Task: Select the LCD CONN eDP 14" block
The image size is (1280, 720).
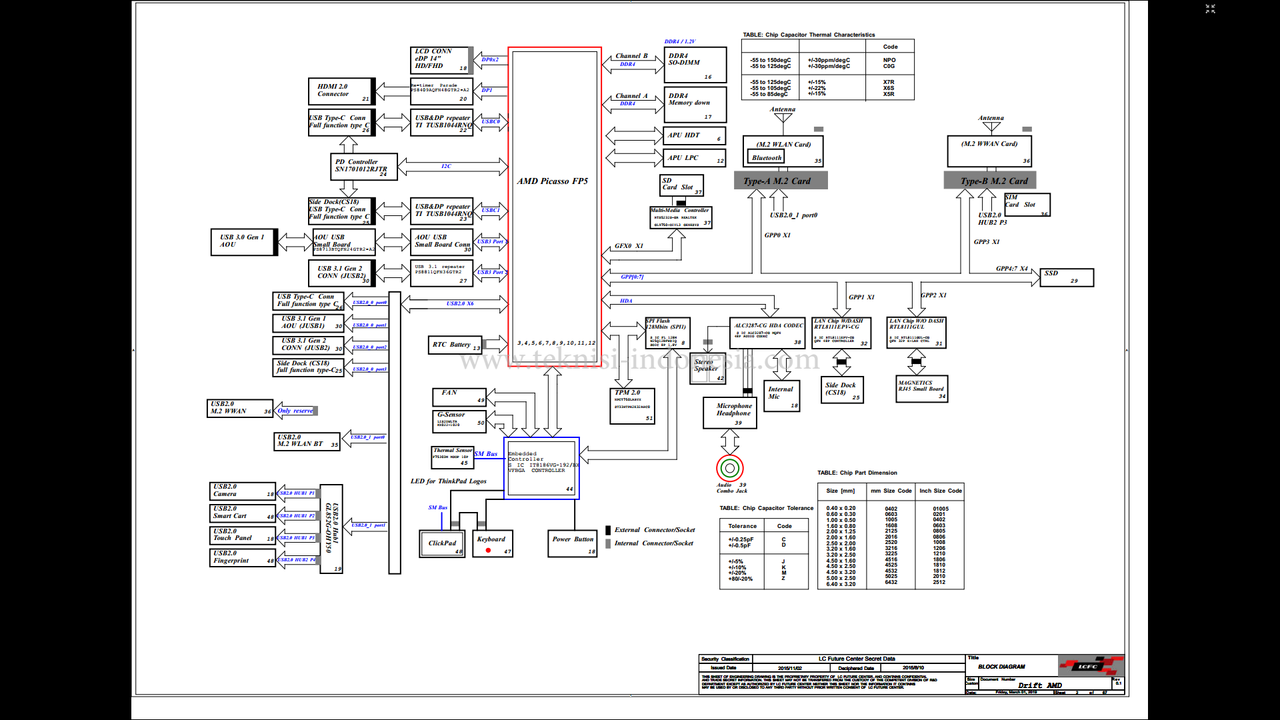Action: pyautogui.click(x=442, y=59)
